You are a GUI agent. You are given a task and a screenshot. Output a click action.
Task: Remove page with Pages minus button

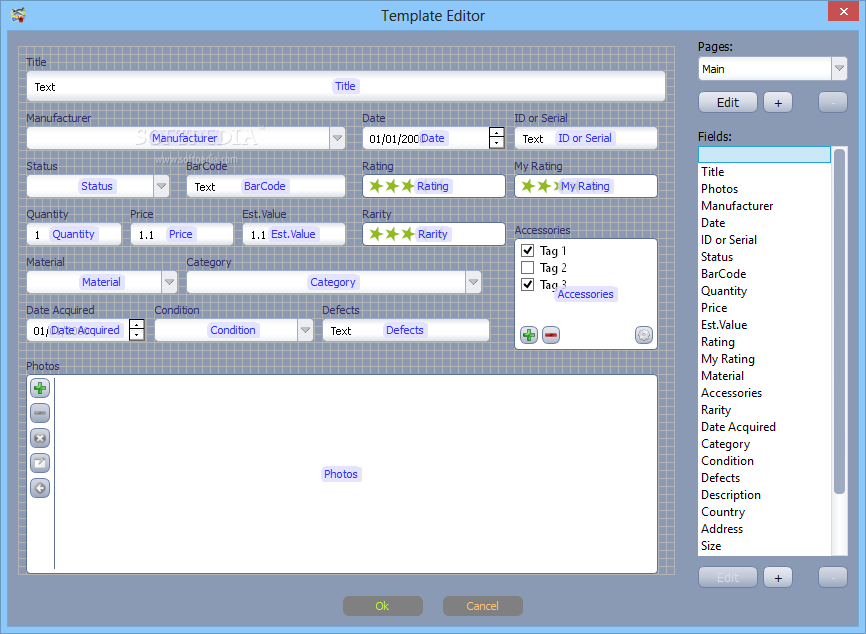tap(832, 103)
